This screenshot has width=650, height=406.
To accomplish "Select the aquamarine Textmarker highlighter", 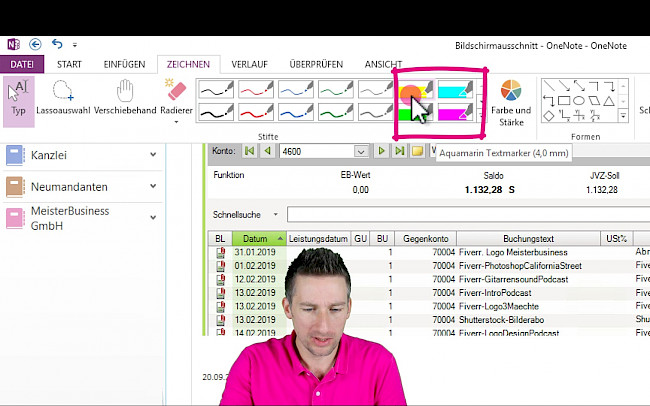I will click(455, 90).
